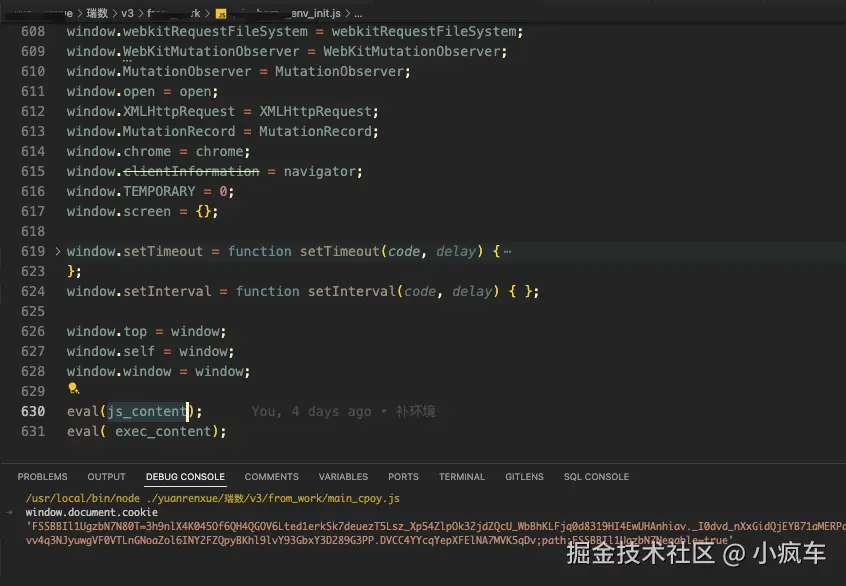Click the GitLens blame annotation 'You, 4 days ago'

[311, 411]
